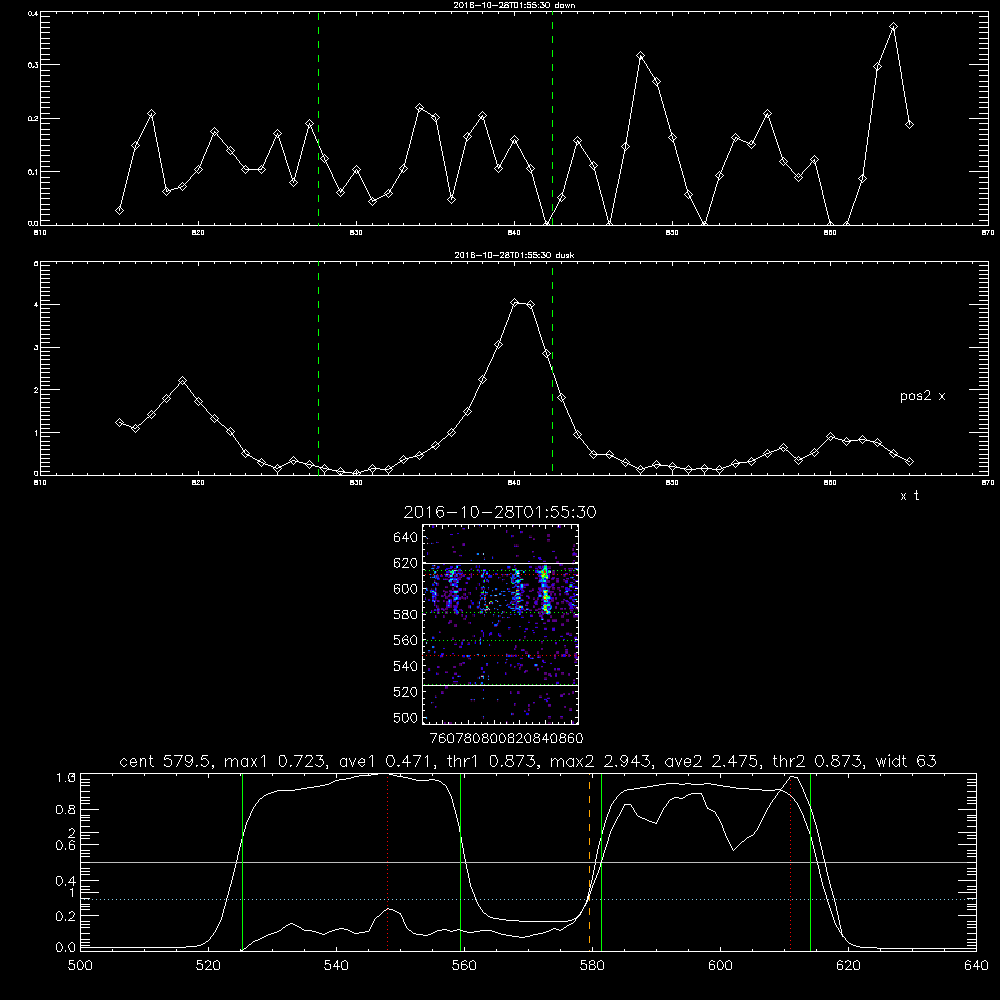The image size is (1000, 1000).
Task: Click bottom plot y-axis label 0.8
Action: coord(66,809)
